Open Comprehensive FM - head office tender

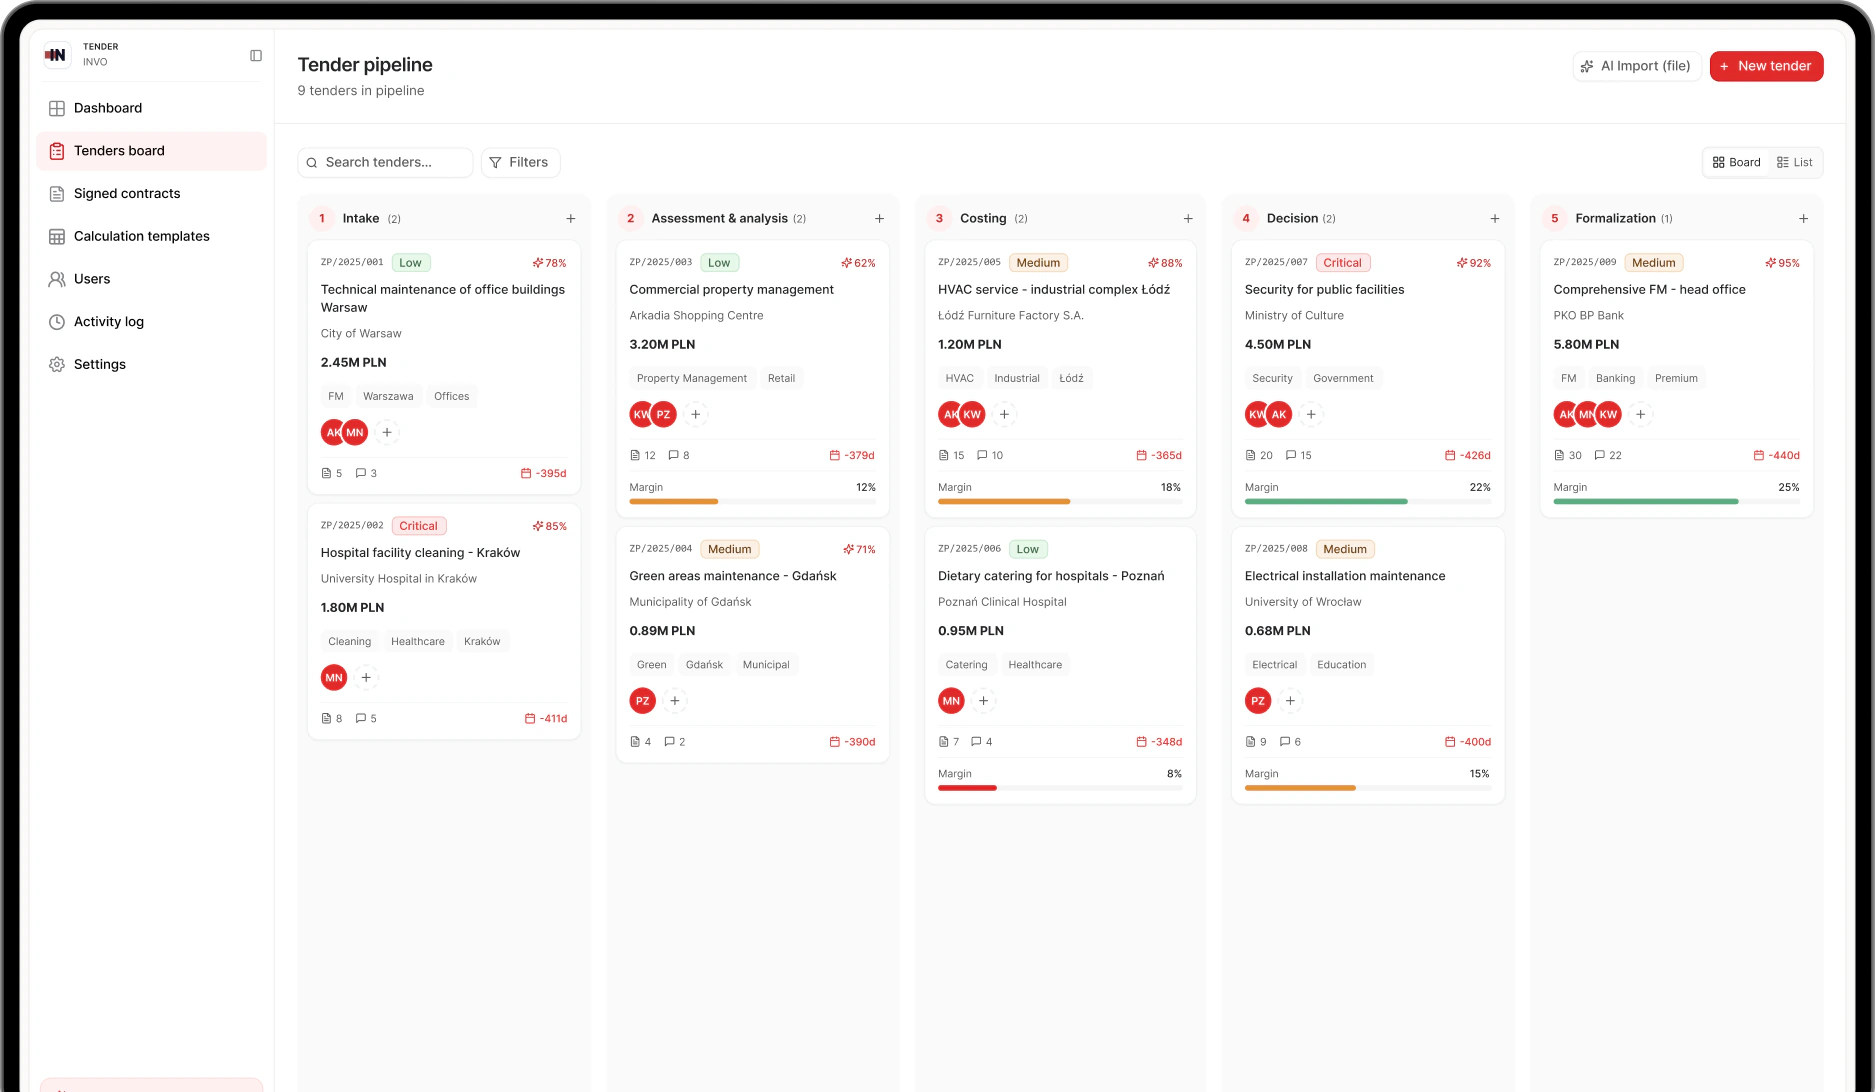(1649, 290)
